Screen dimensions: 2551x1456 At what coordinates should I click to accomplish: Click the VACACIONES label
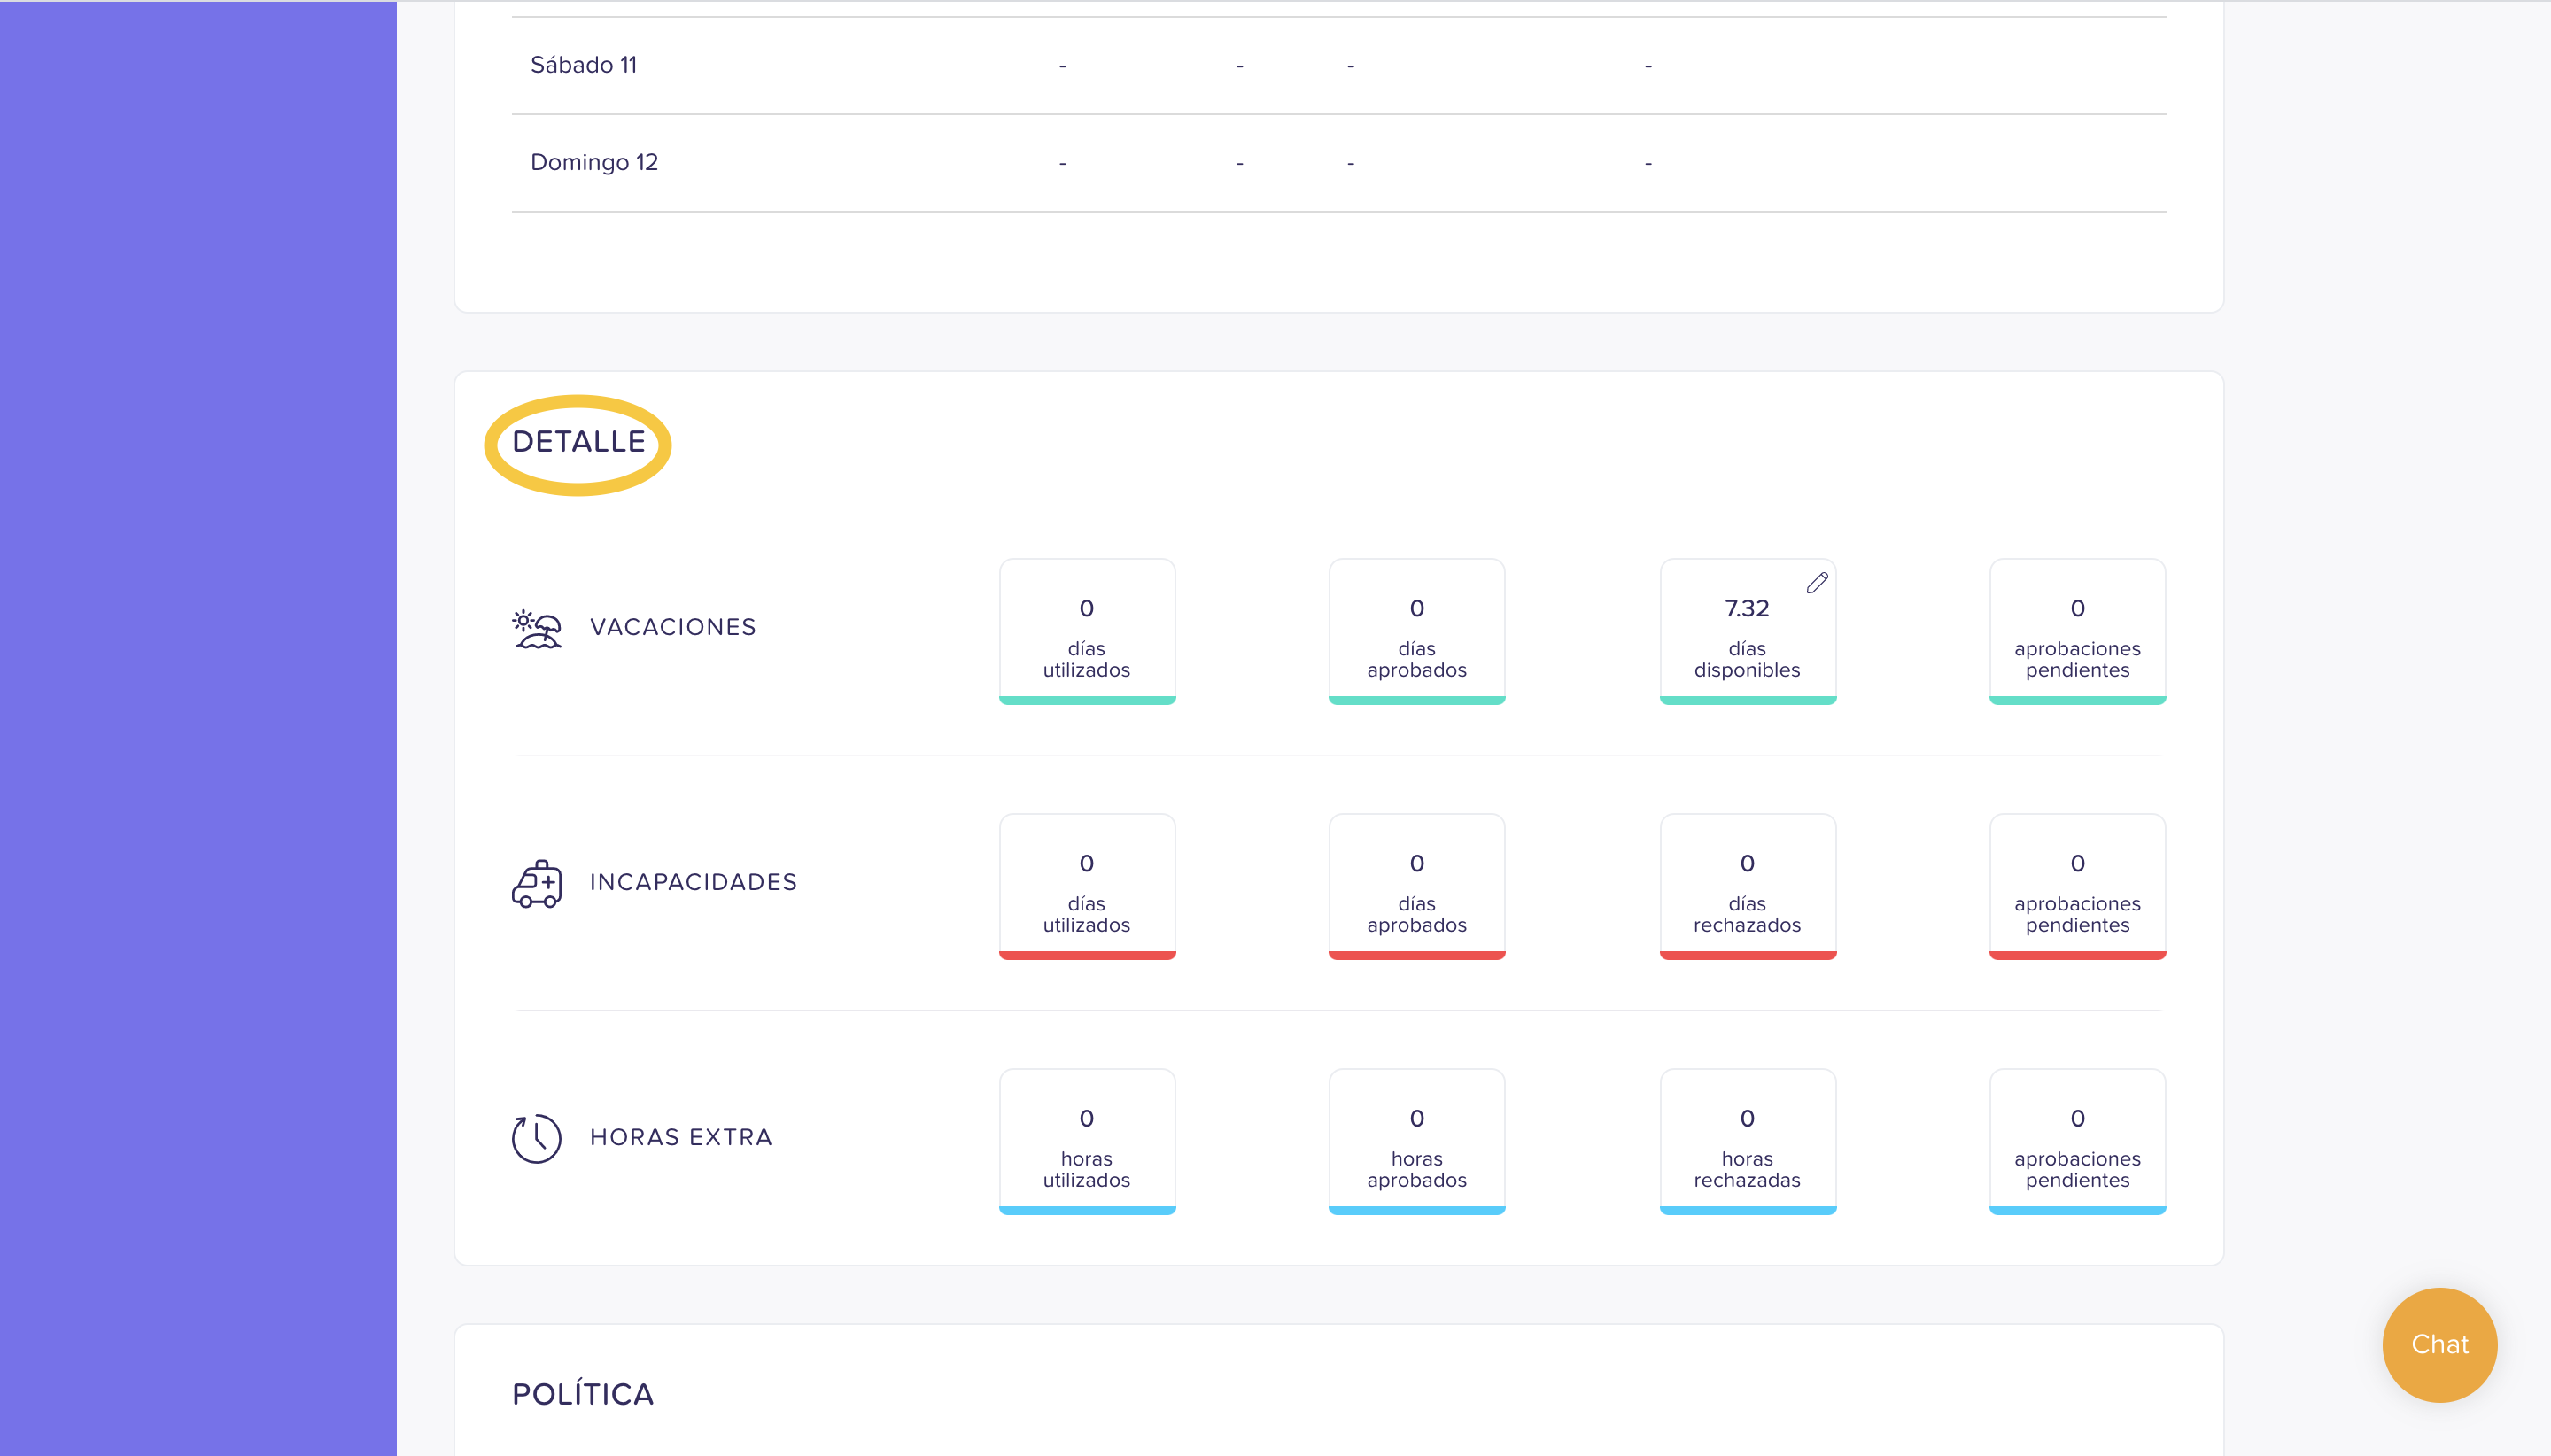(673, 627)
